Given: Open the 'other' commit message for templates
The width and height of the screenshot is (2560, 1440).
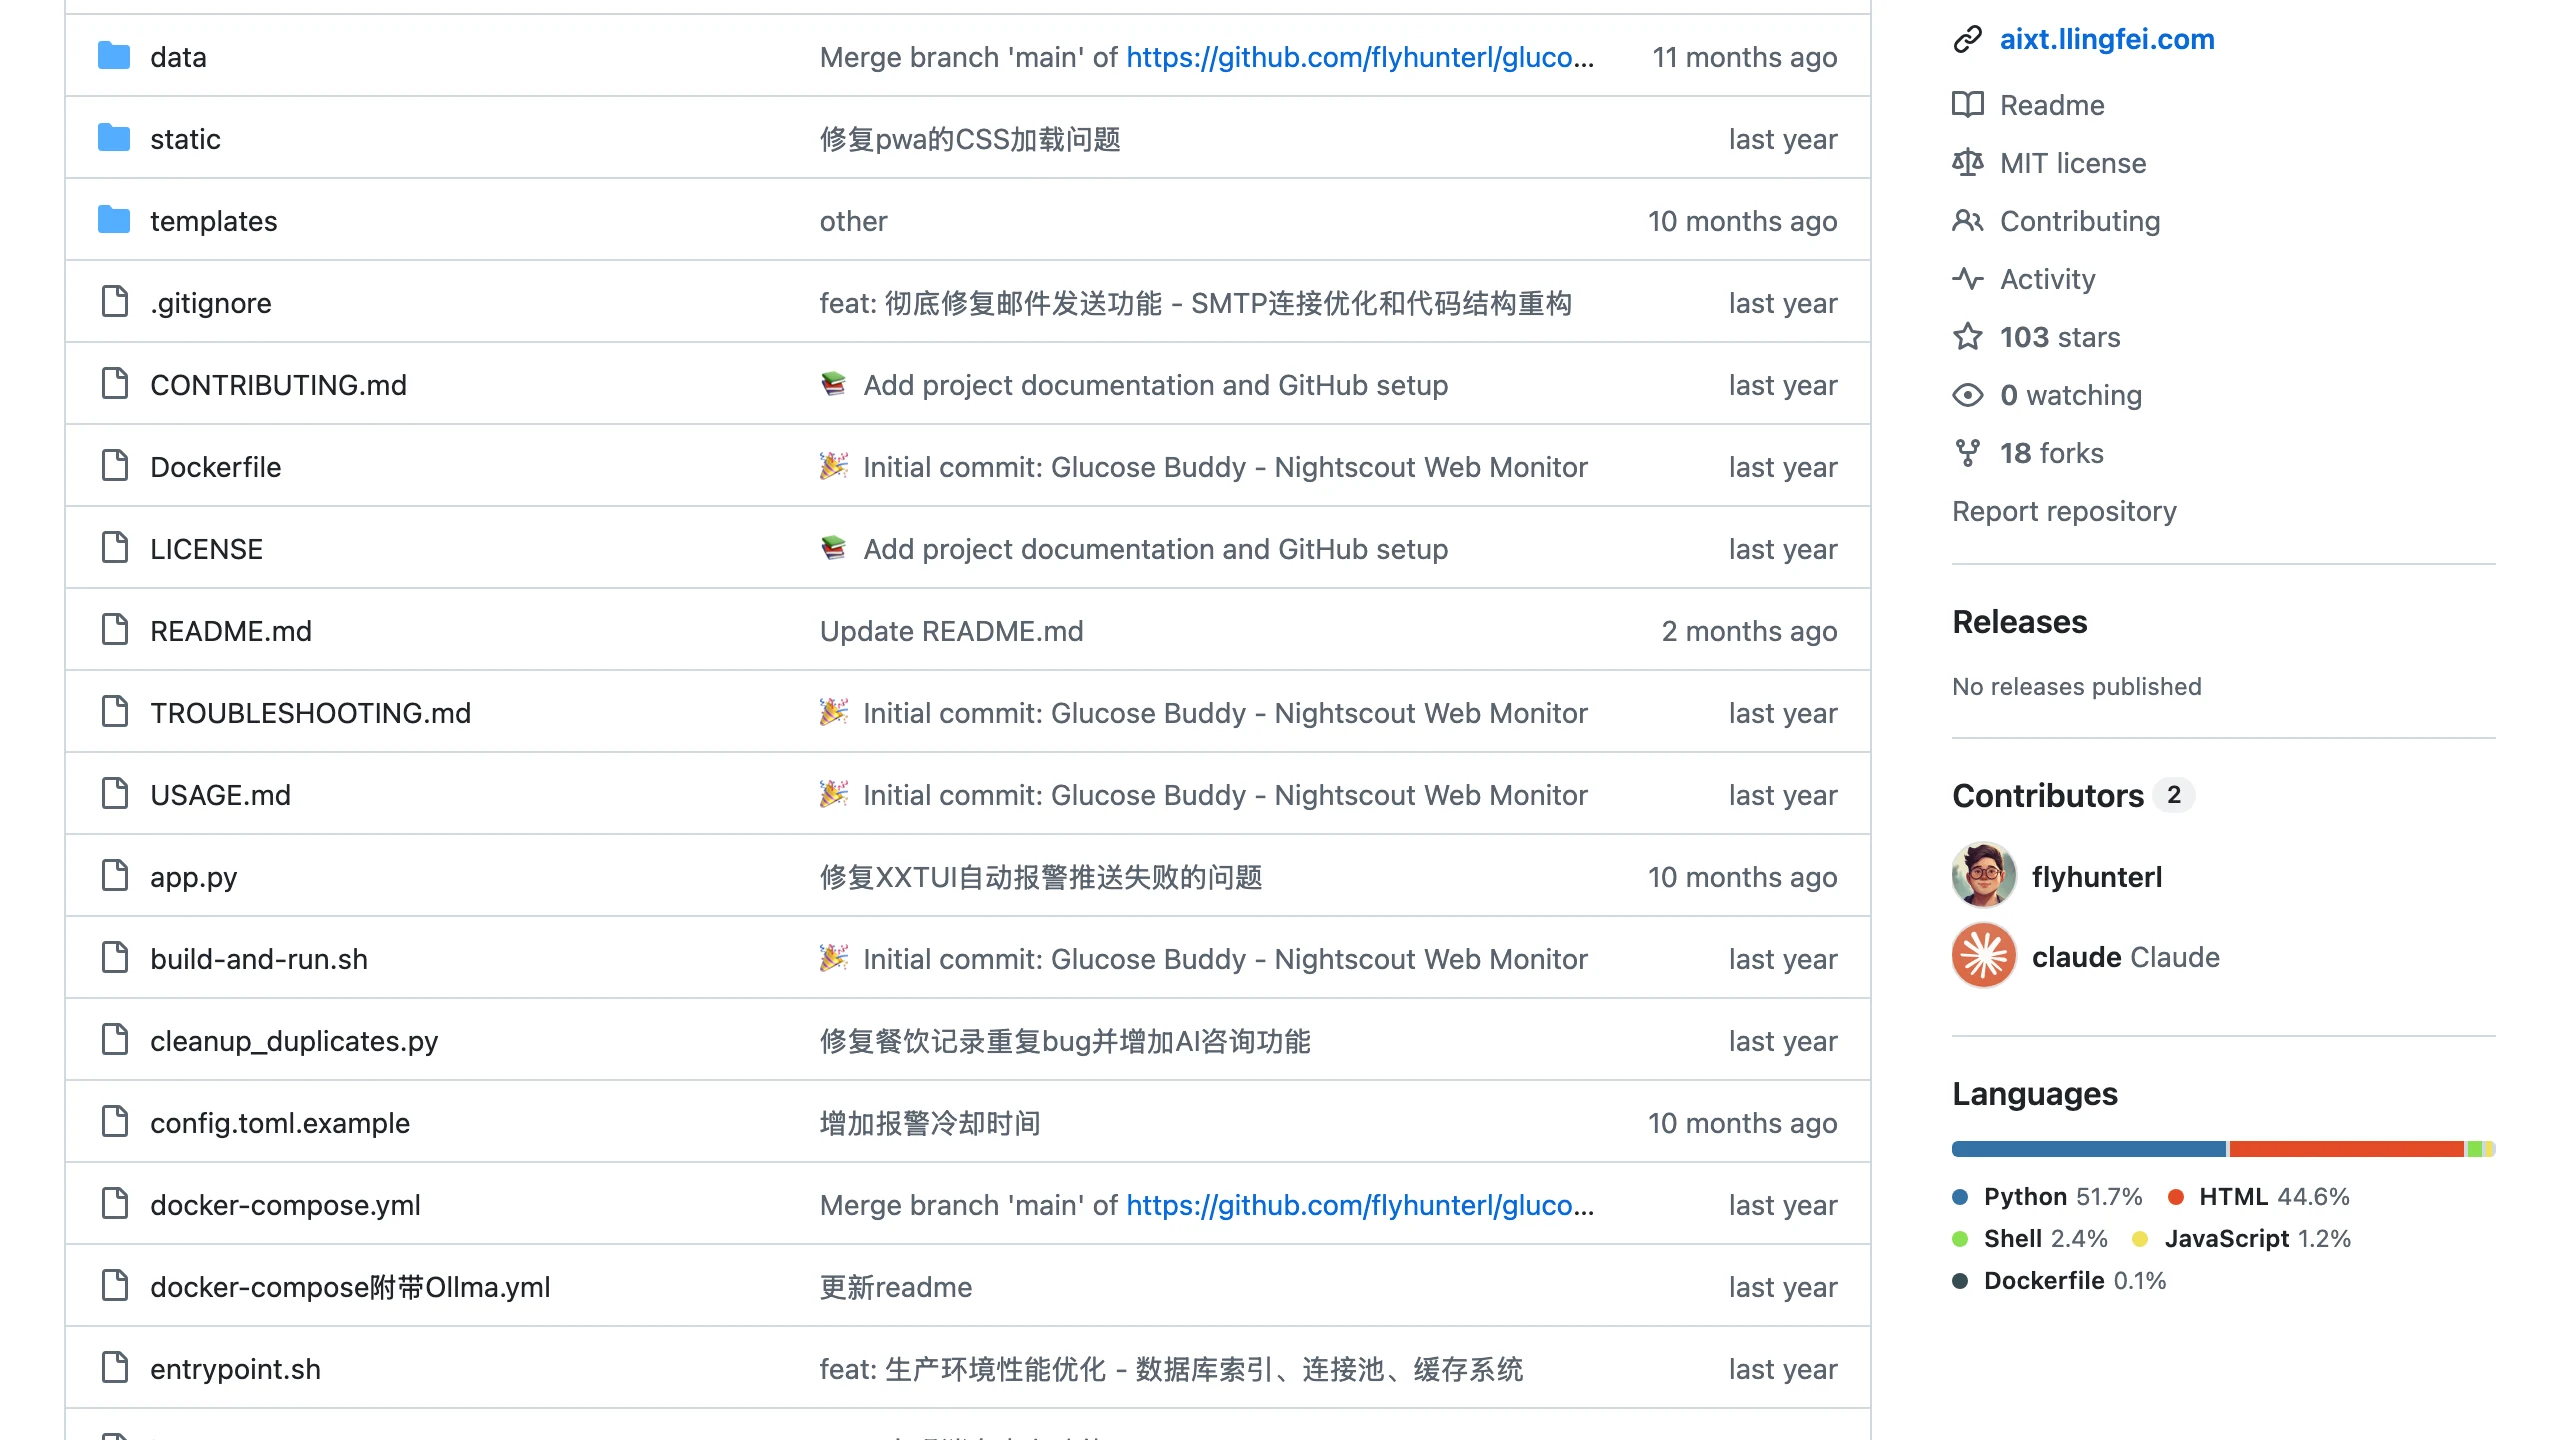Looking at the screenshot, I should click(x=853, y=221).
